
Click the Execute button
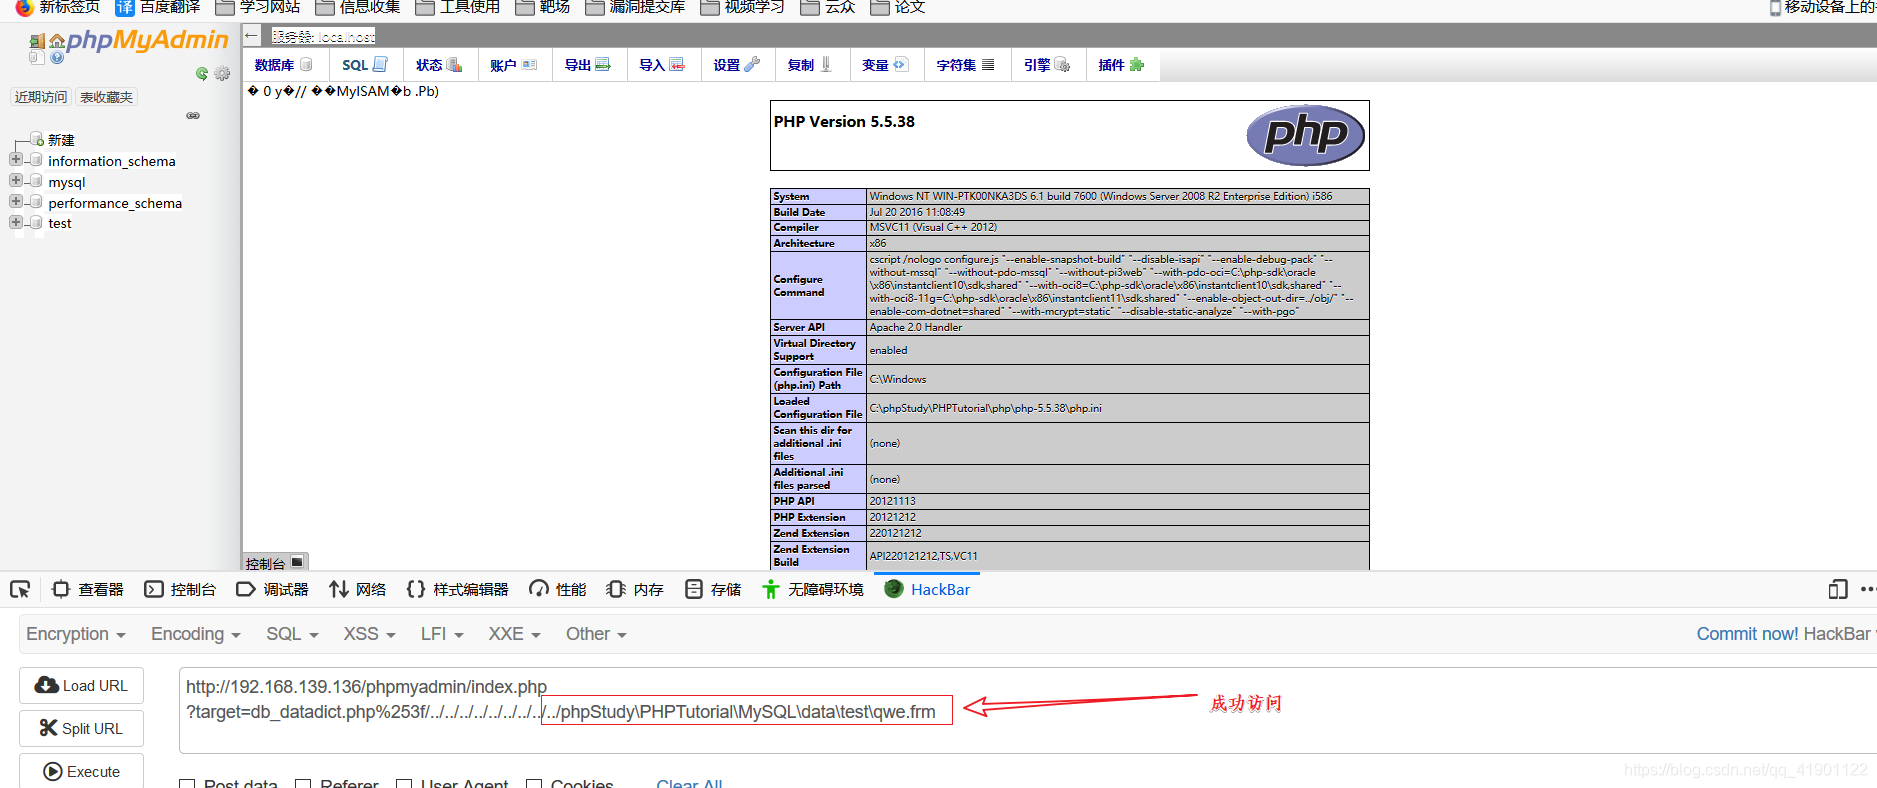[x=81, y=771]
